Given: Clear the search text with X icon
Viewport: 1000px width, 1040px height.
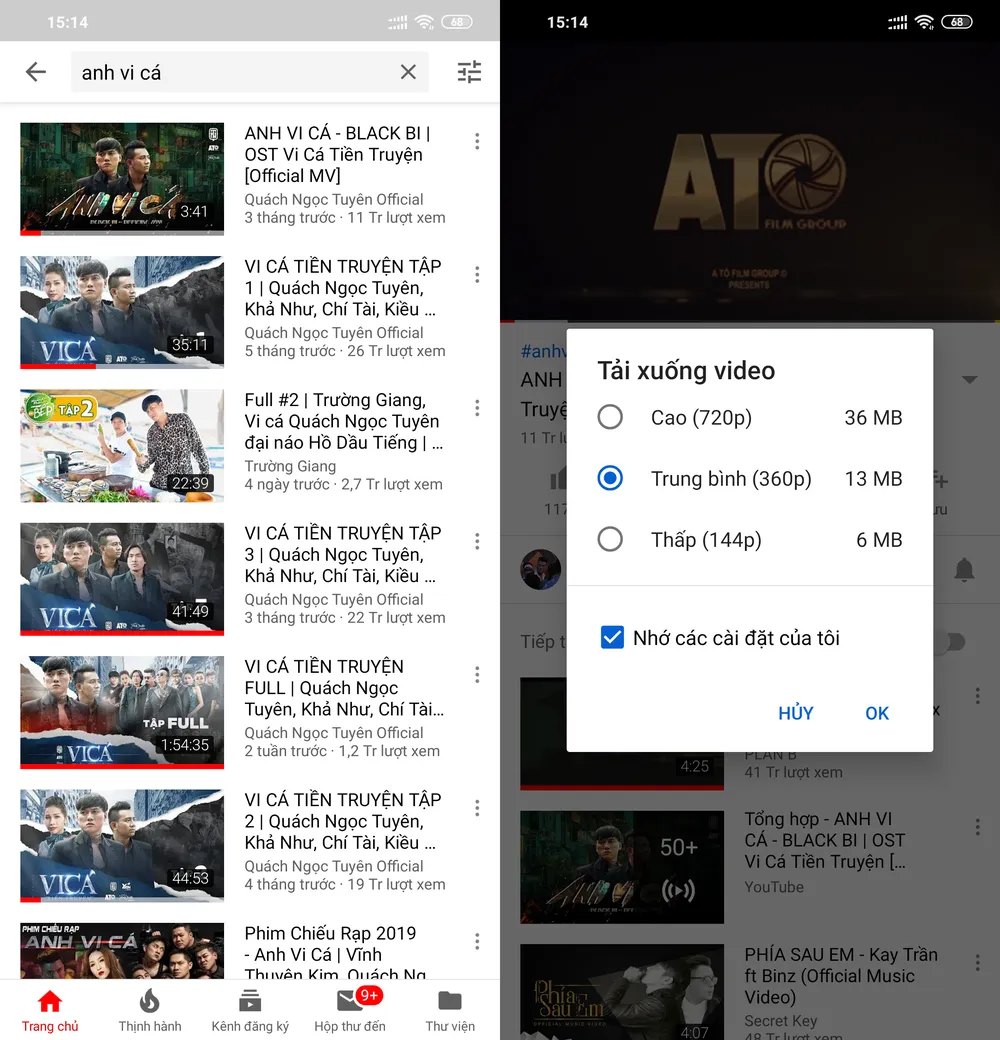Looking at the screenshot, I should click(408, 72).
